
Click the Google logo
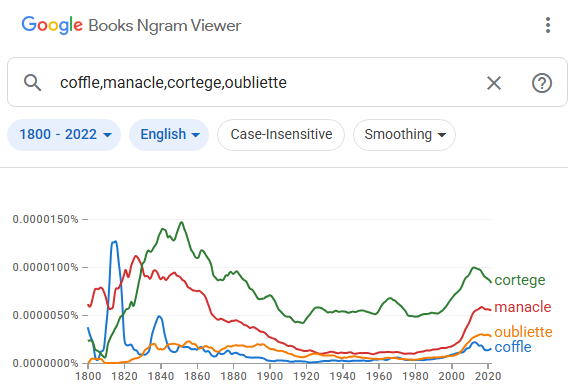pos(52,25)
